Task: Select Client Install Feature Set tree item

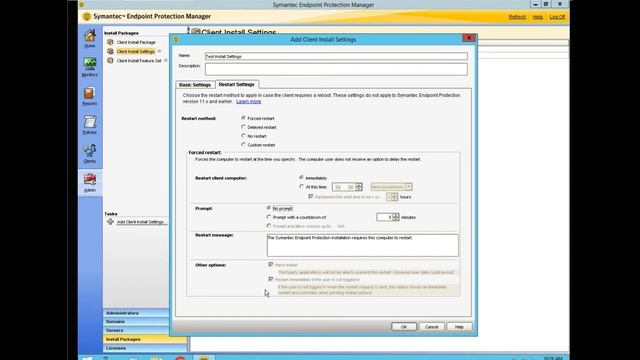Action: tap(139, 61)
